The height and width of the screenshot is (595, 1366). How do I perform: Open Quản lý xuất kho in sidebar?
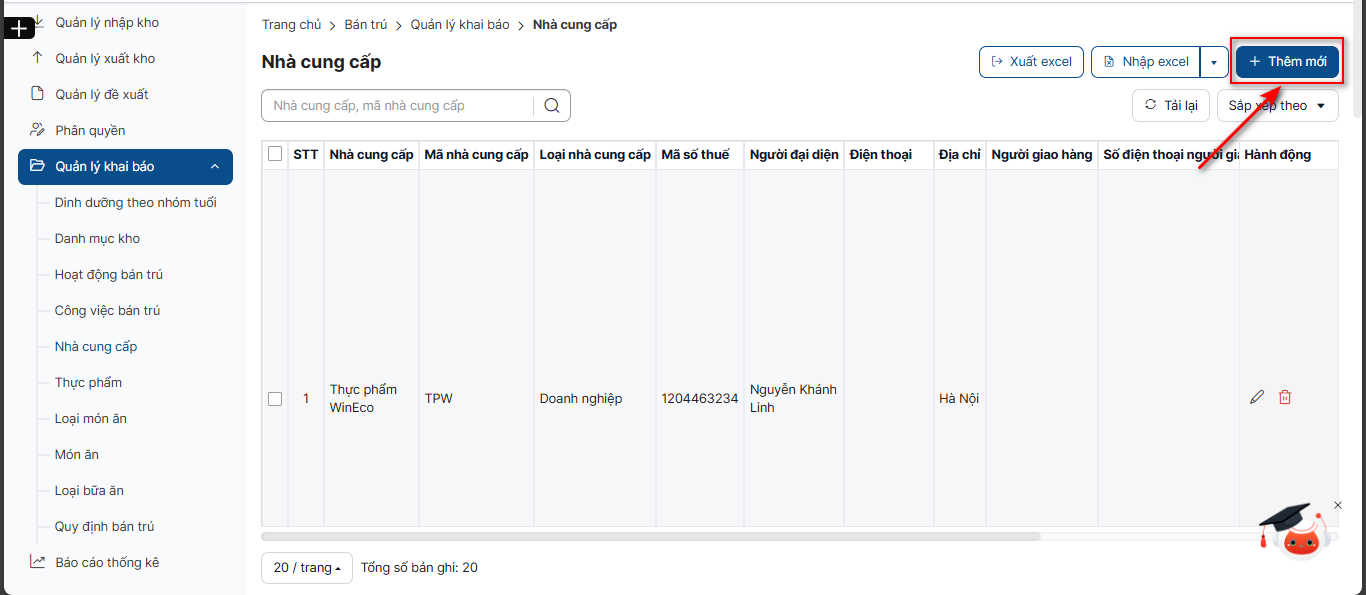(x=105, y=58)
